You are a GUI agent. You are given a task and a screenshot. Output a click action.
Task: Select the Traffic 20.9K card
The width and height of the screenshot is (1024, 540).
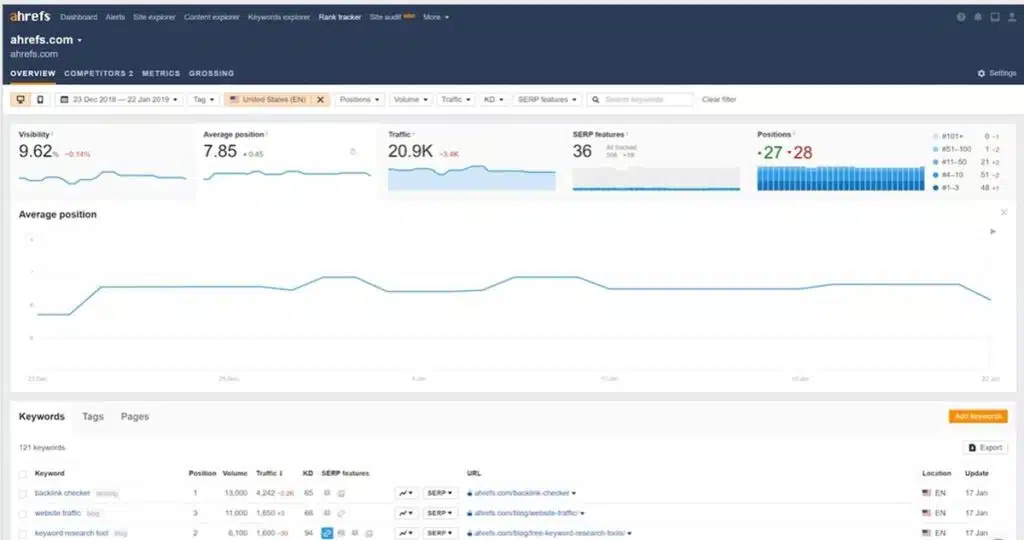(x=472, y=160)
